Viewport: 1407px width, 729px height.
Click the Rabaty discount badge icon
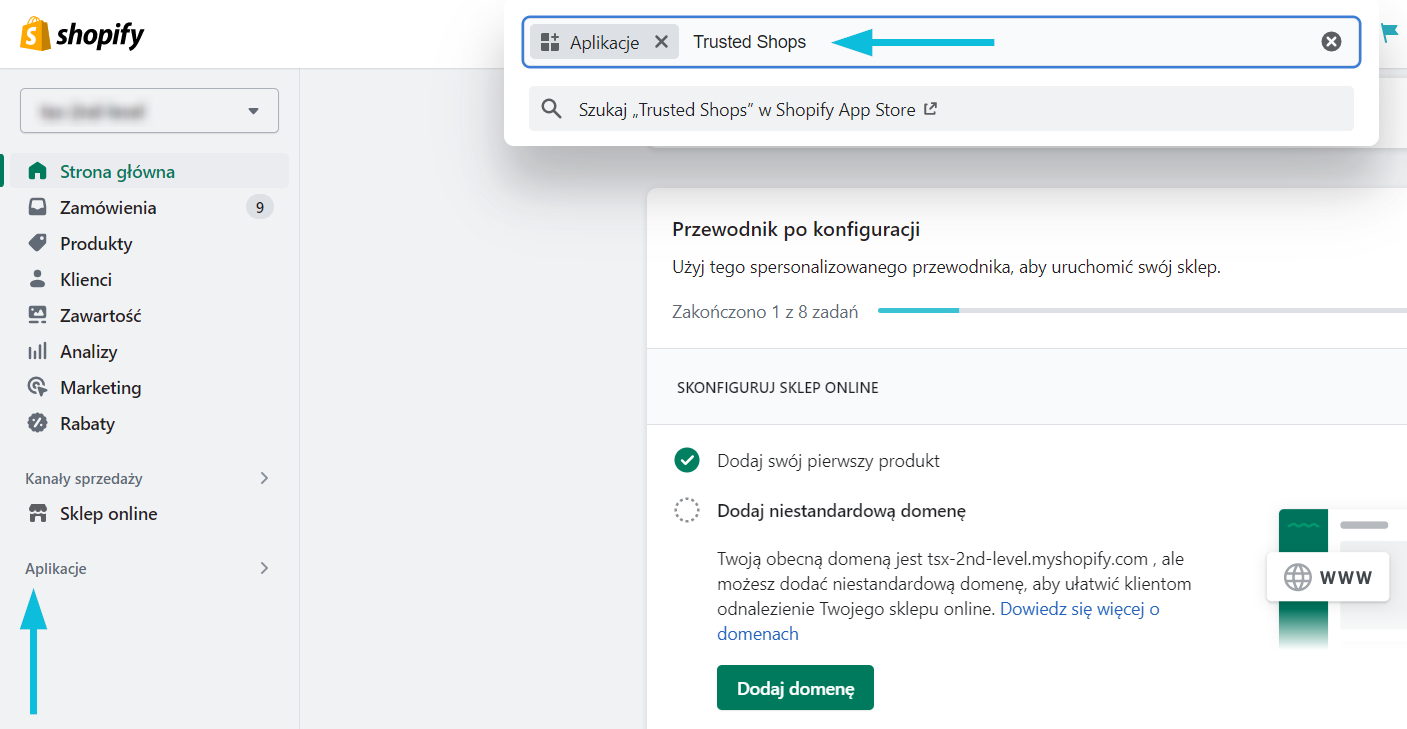[x=38, y=423]
